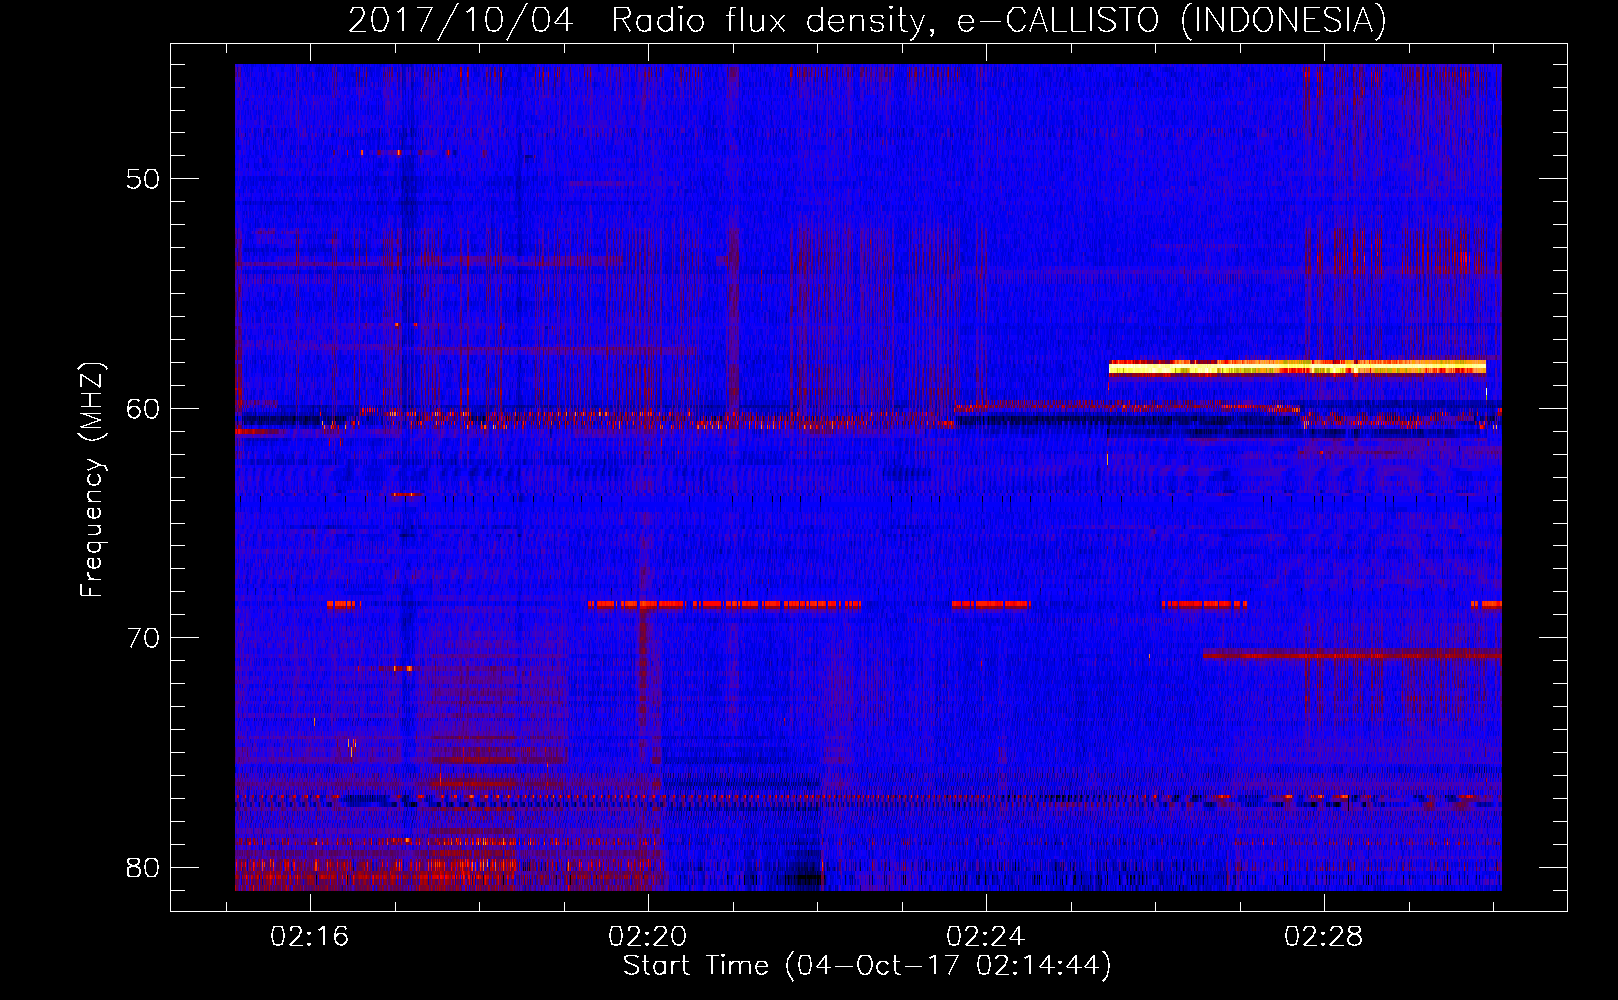Image resolution: width=1618 pixels, height=1000 pixels.
Task: Click the 02:28 time tick label
Action: coord(1324,937)
